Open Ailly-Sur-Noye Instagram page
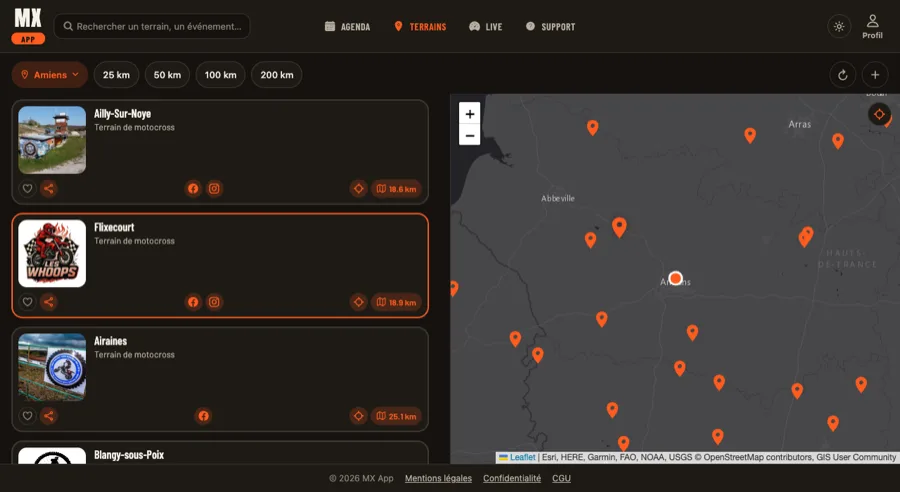900x492 pixels. click(214, 188)
